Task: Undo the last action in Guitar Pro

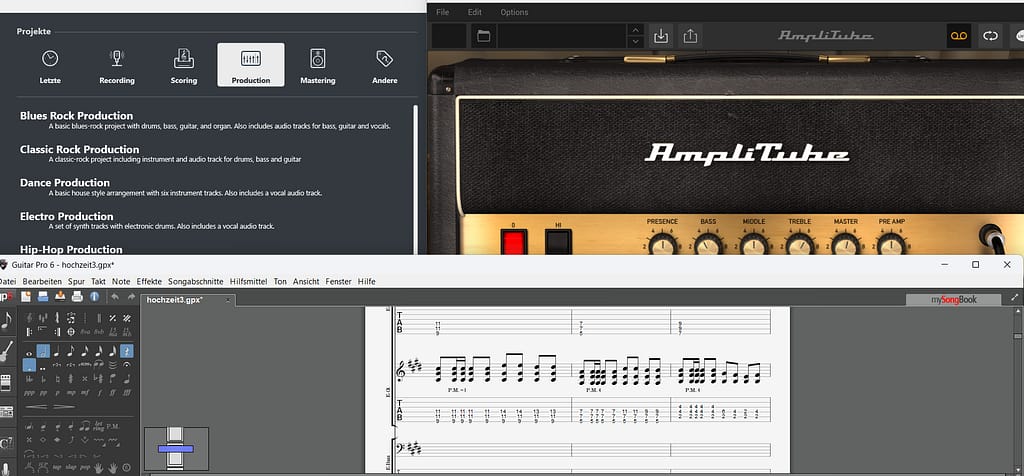Action: (115, 296)
